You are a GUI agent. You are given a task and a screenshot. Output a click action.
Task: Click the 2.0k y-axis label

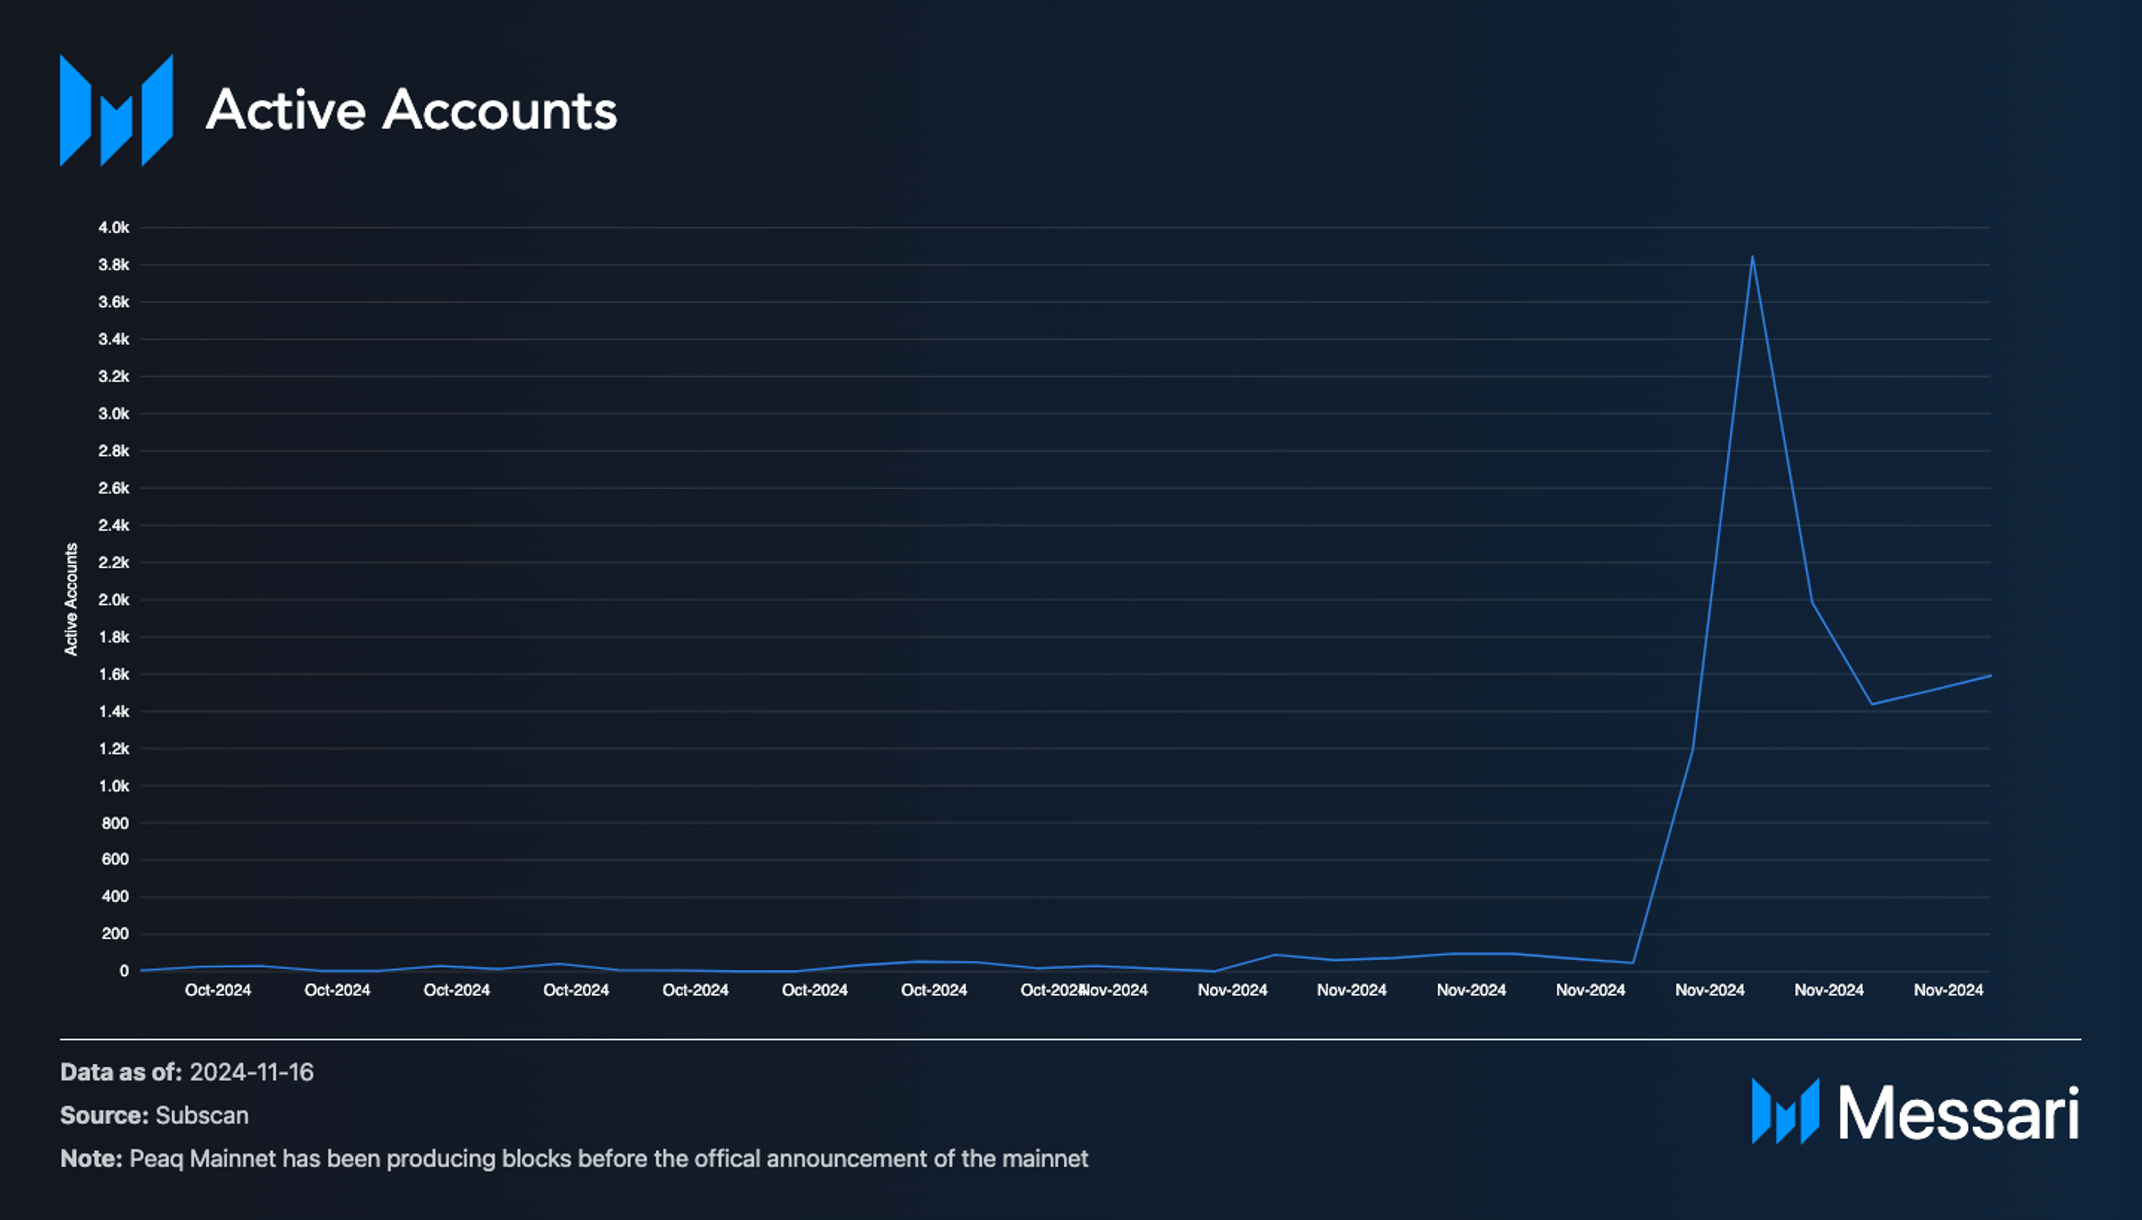click(114, 600)
